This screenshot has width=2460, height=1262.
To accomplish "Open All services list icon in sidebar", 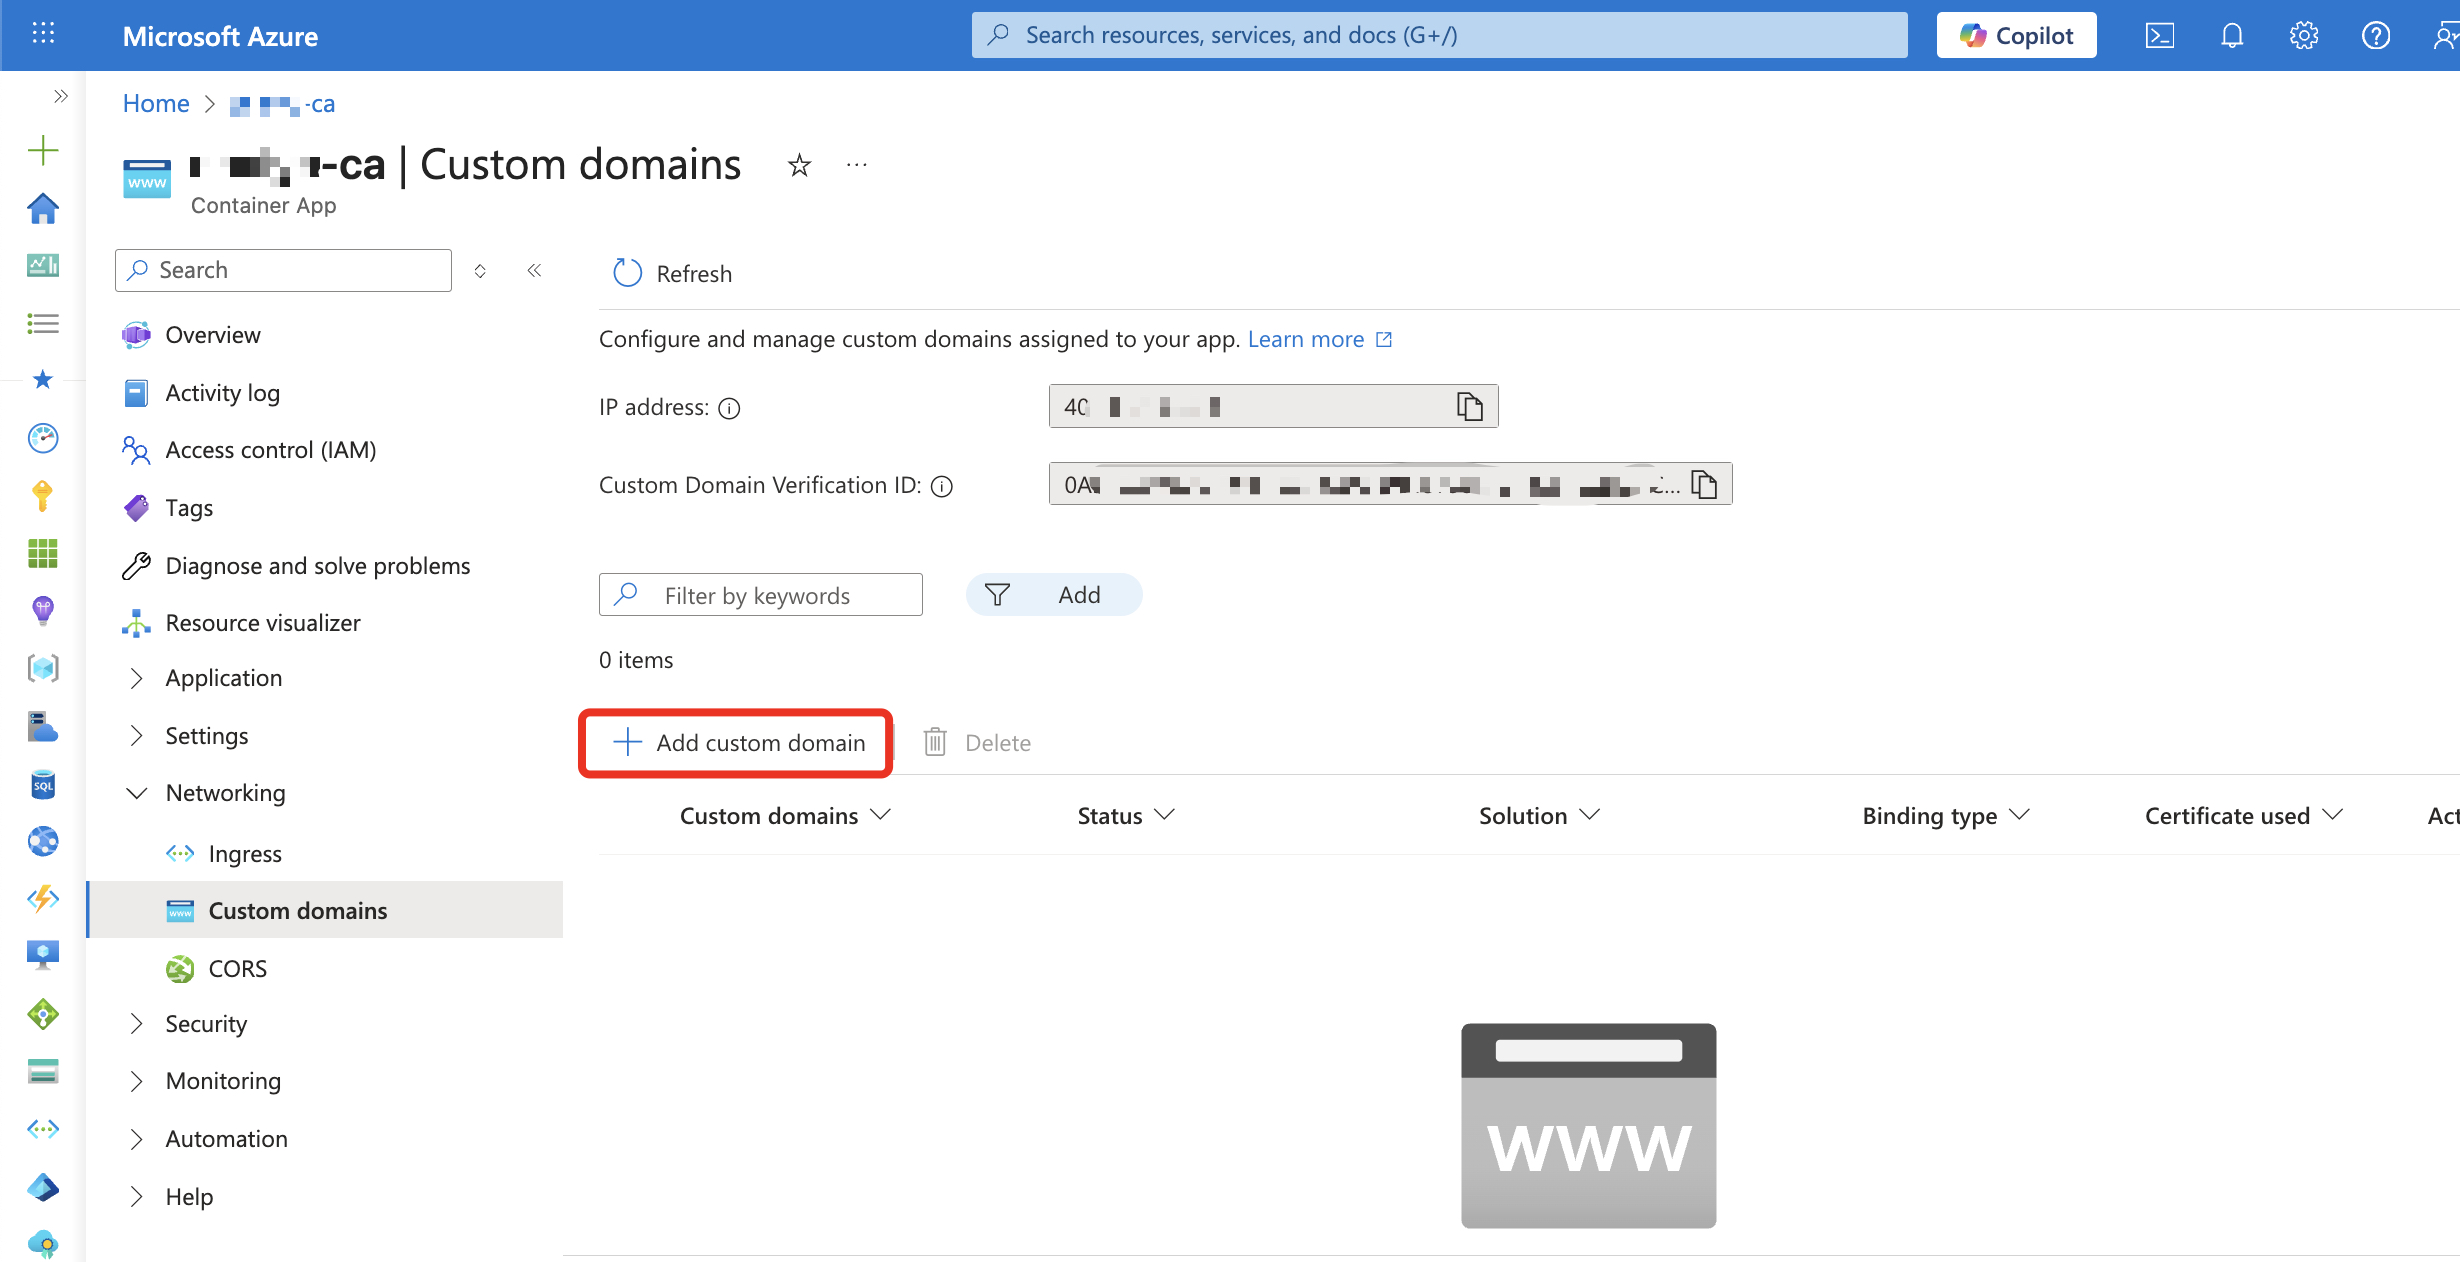I will coord(43,323).
